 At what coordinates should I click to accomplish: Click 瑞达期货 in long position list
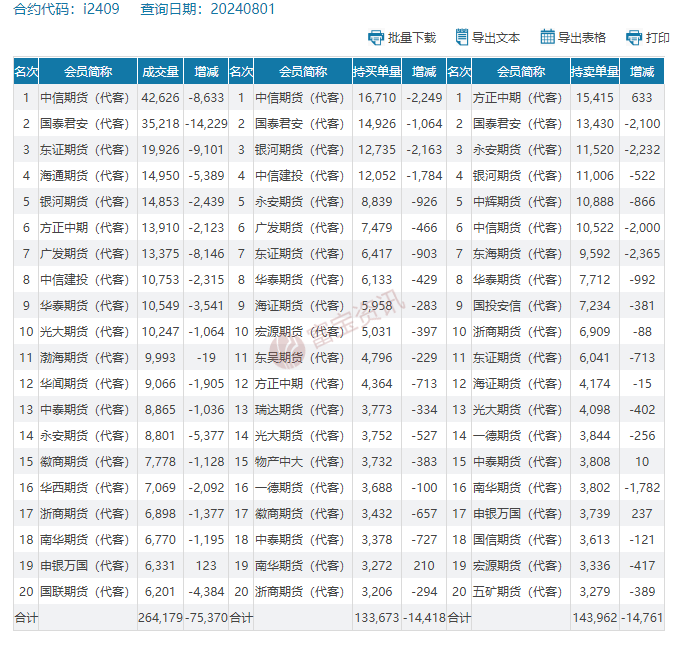point(300,410)
